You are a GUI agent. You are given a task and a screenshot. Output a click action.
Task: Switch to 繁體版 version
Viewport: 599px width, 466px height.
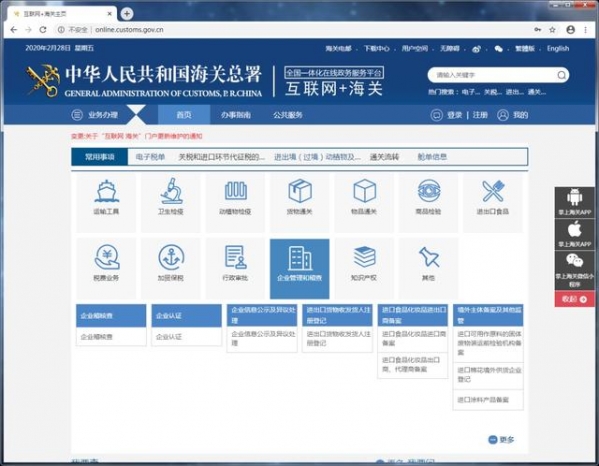(x=525, y=49)
